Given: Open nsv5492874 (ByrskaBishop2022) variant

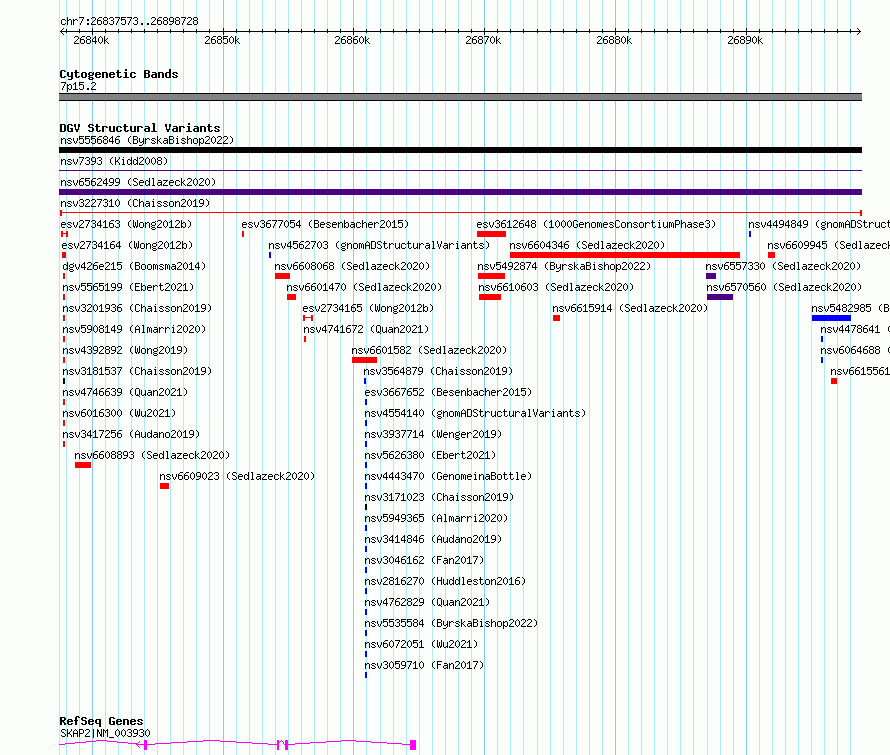Looking at the screenshot, I should coord(564,266).
